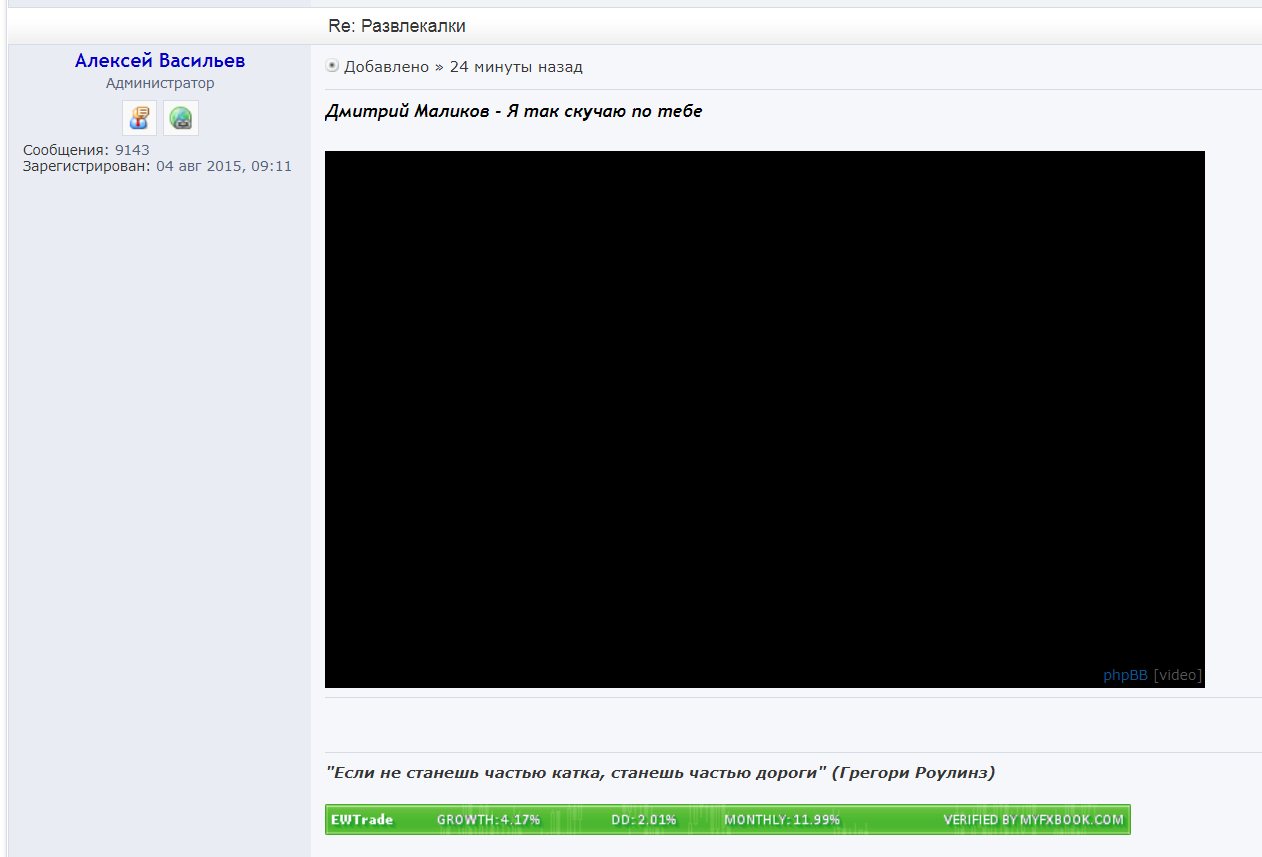Click 'DD: 2.01%' on the green banner
The width and height of the screenshot is (1262, 857).
pyautogui.click(x=643, y=820)
